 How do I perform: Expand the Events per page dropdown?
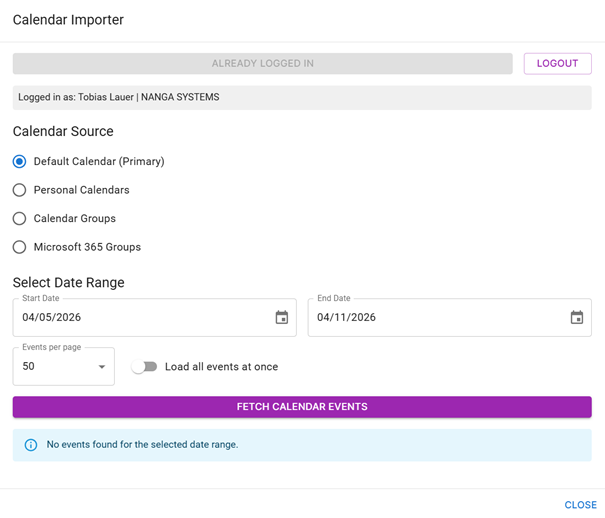click(64, 366)
